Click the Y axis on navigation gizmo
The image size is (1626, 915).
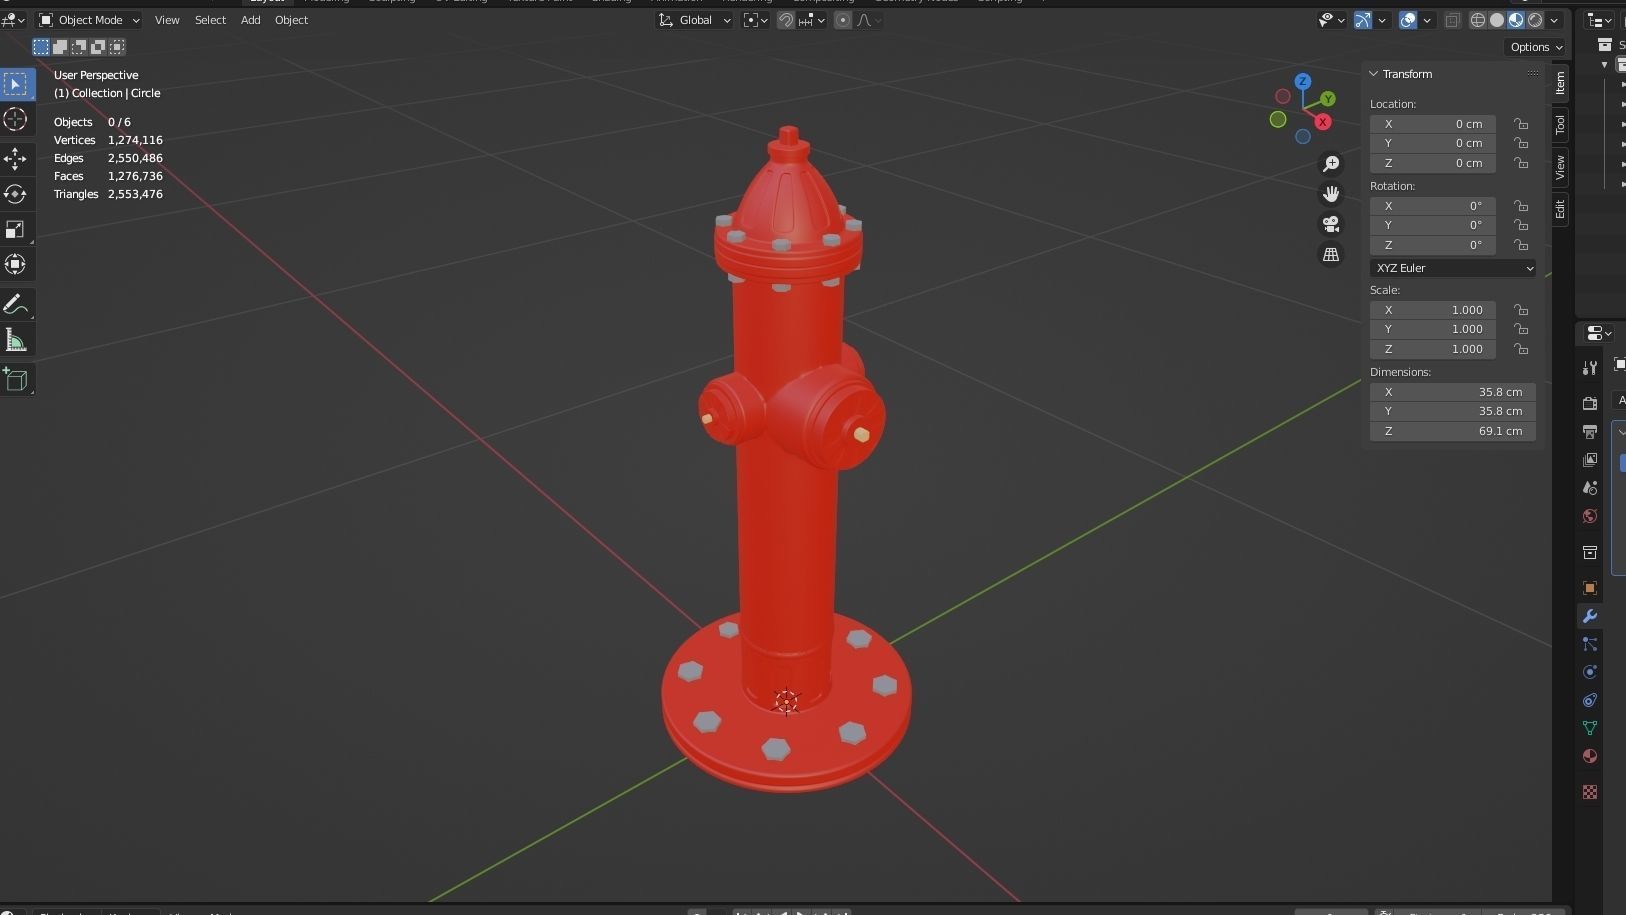tap(1328, 99)
